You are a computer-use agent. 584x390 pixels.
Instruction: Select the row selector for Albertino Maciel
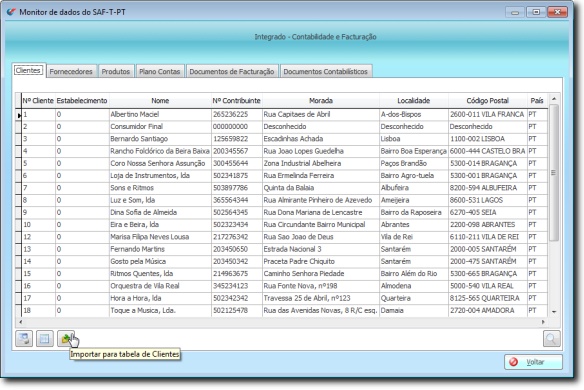pos(18,115)
